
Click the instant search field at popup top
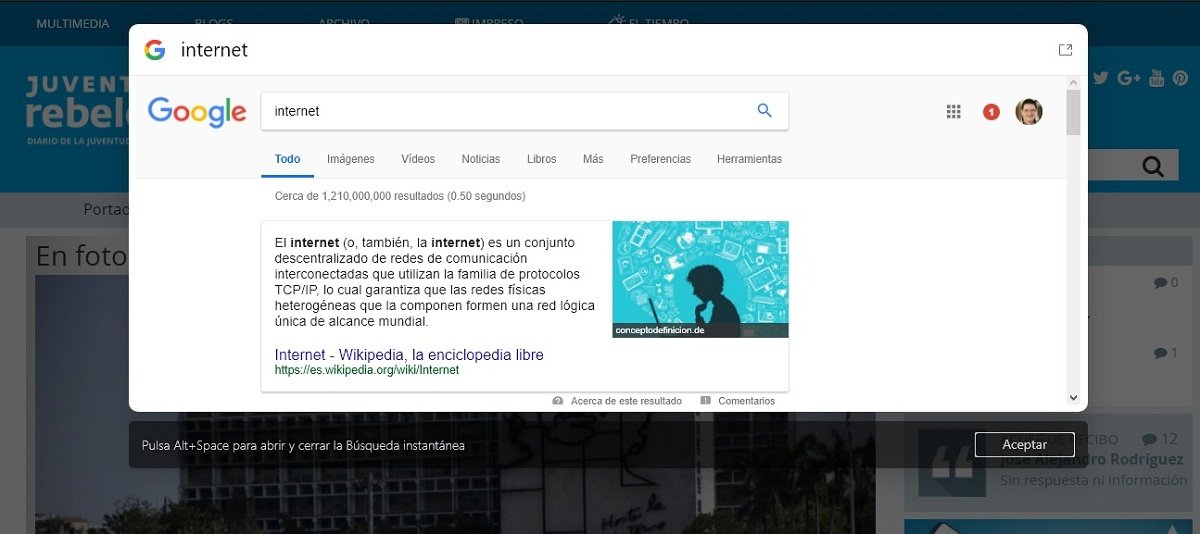pos(610,50)
